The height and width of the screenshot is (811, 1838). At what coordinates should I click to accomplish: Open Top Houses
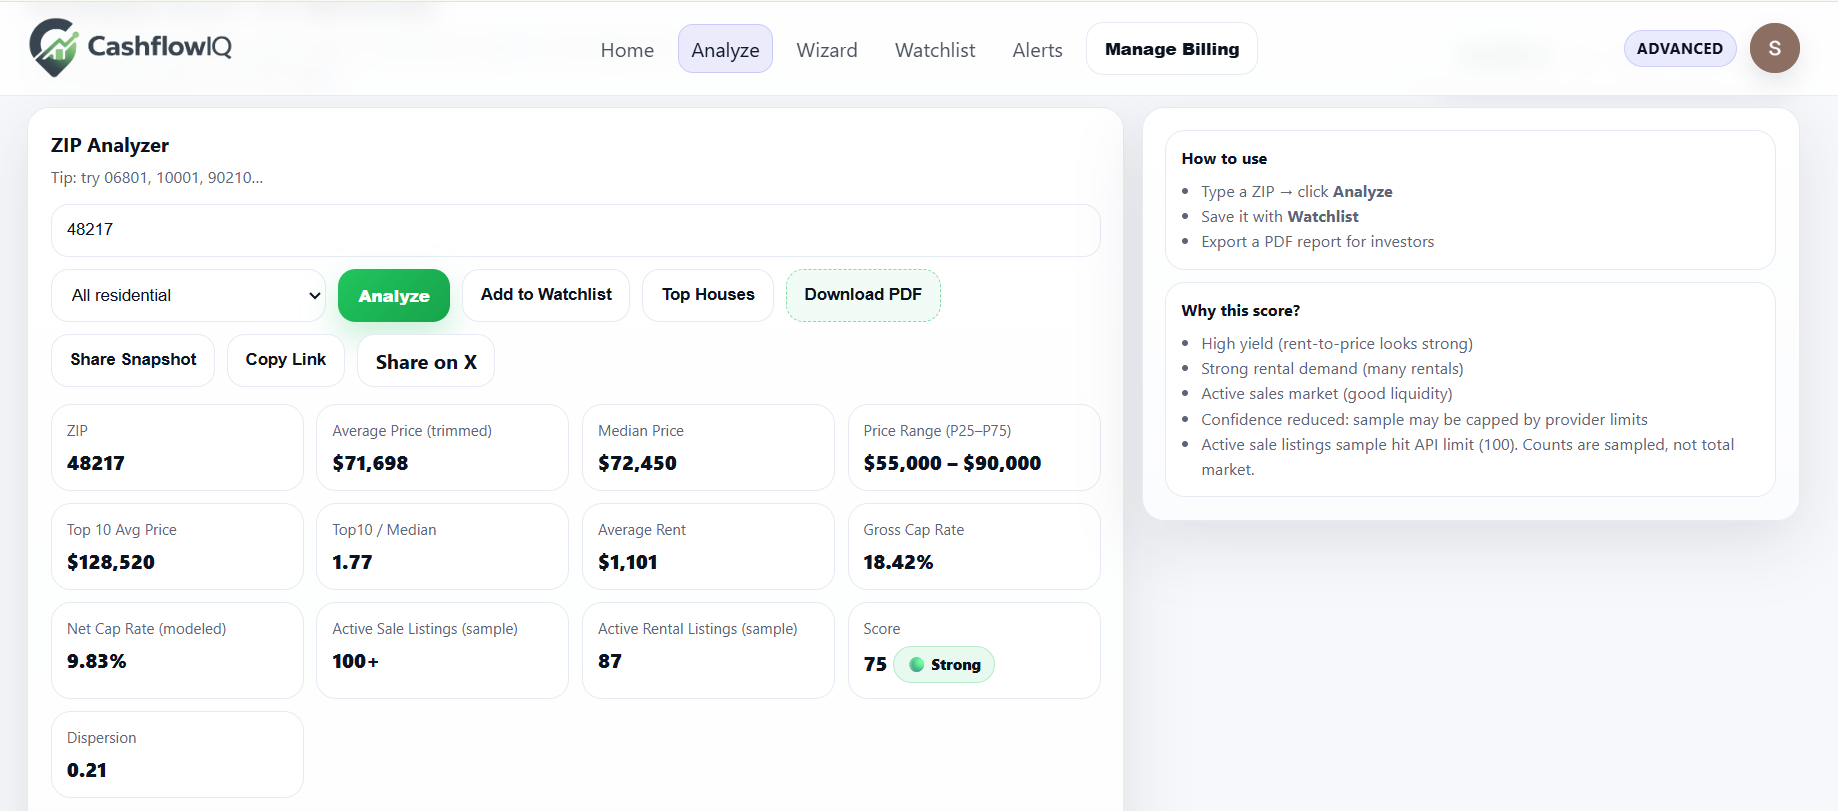click(x=708, y=295)
